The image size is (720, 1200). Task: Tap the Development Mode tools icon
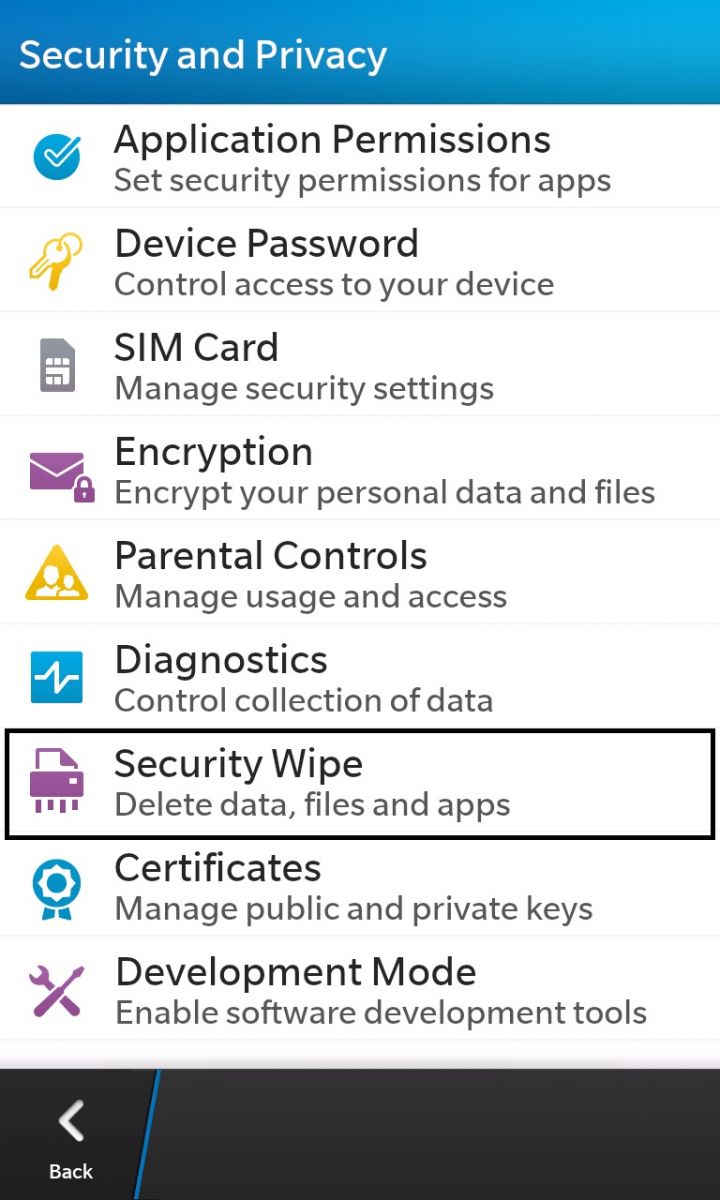coord(57,990)
